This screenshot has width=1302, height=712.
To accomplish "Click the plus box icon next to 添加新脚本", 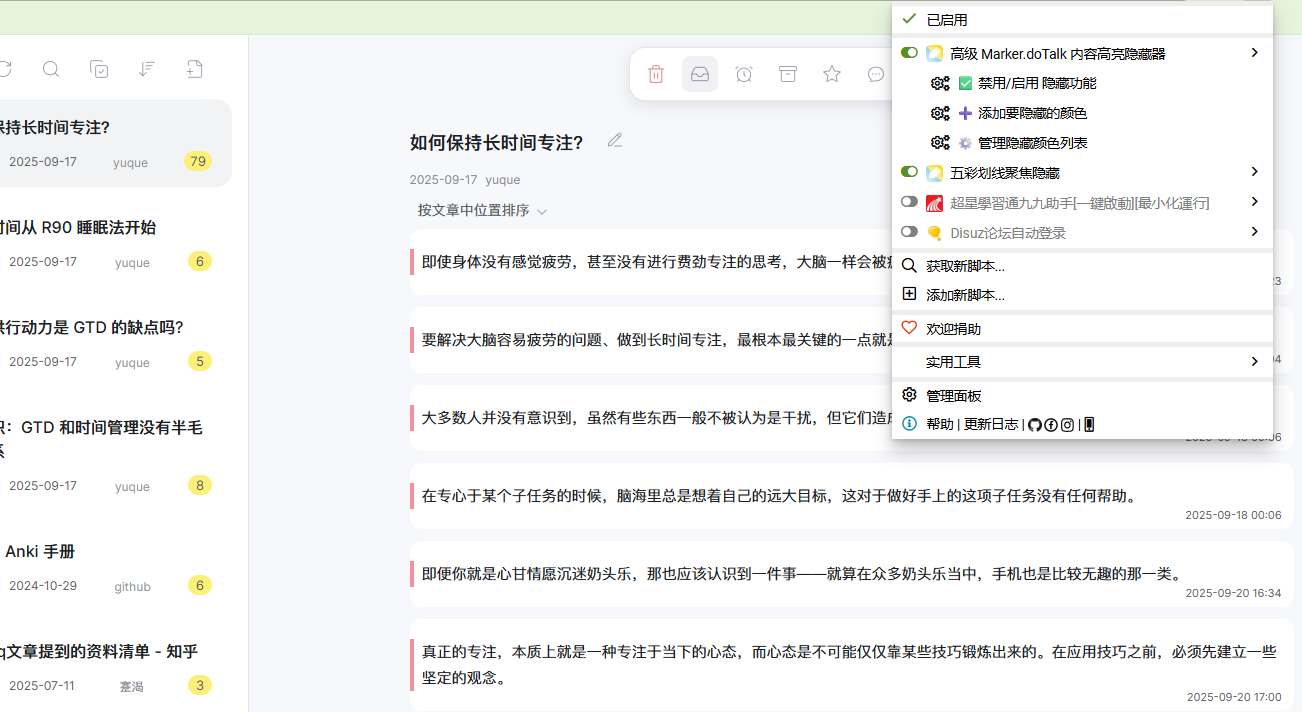I will click(909, 294).
